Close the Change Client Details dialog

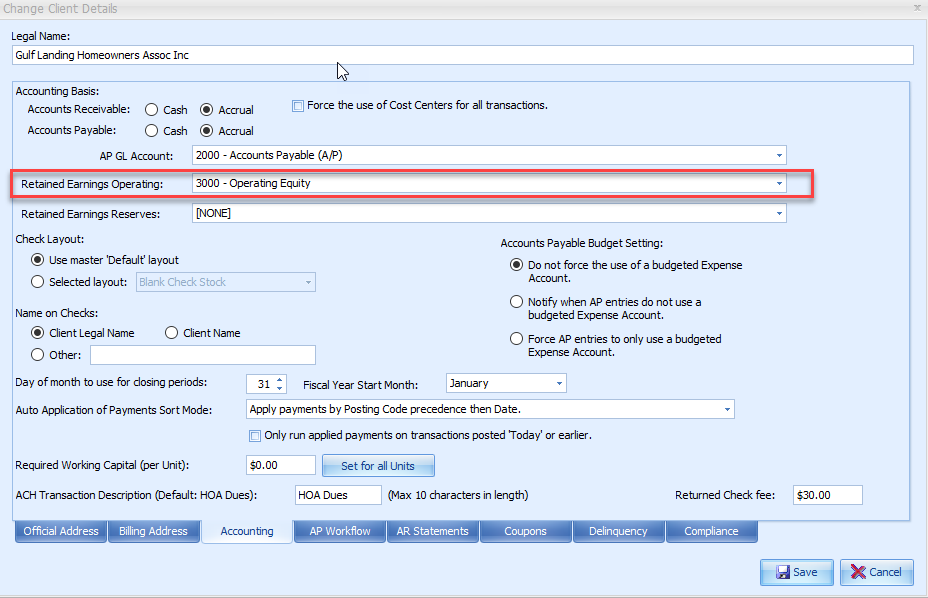pyautogui.click(x=917, y=7)
